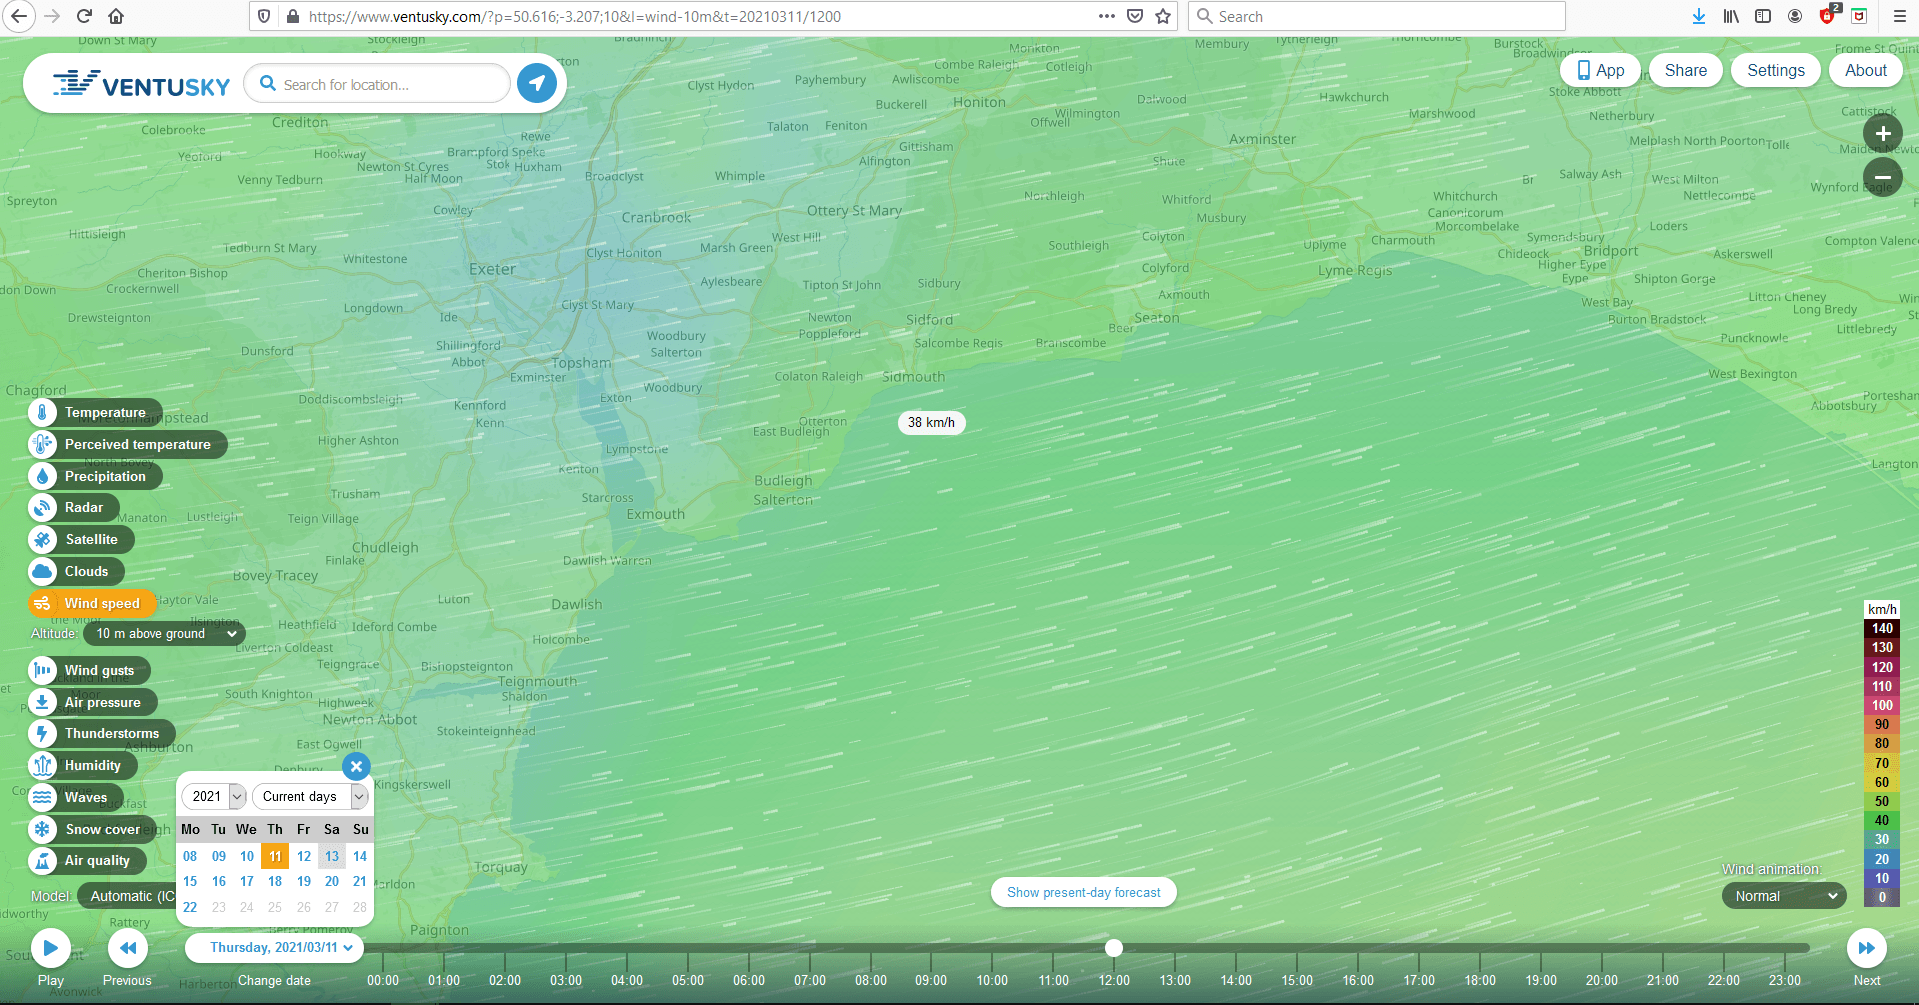Viewport: 1919px width, 1005px height.
Task: Expand the Wind animation Normal dropdown
Action: pos(1784,896)
